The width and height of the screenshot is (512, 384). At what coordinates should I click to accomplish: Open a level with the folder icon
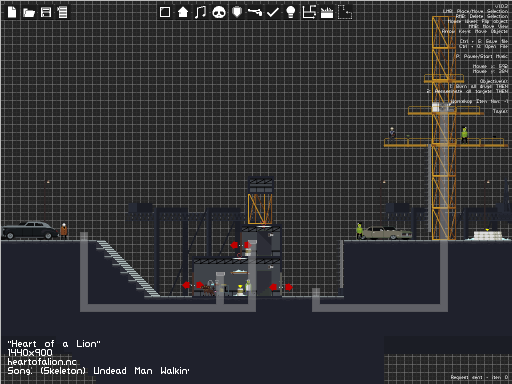click(x=29, y=13)
